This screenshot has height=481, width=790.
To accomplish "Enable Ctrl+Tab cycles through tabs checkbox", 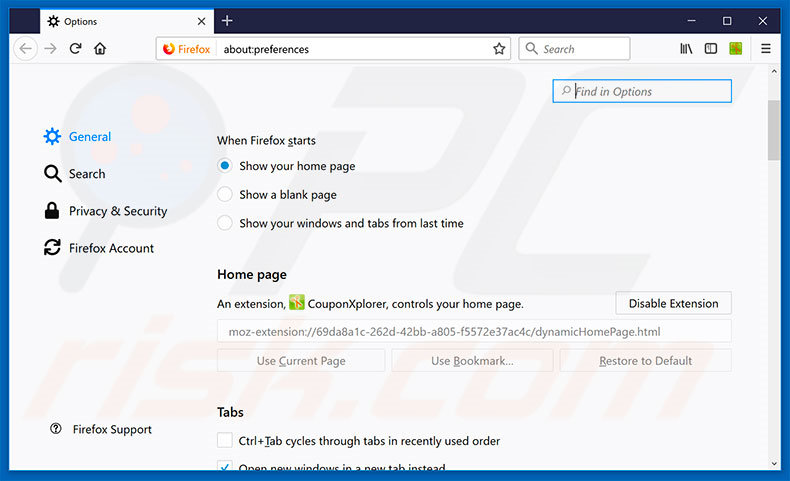I will coord(225,440).
